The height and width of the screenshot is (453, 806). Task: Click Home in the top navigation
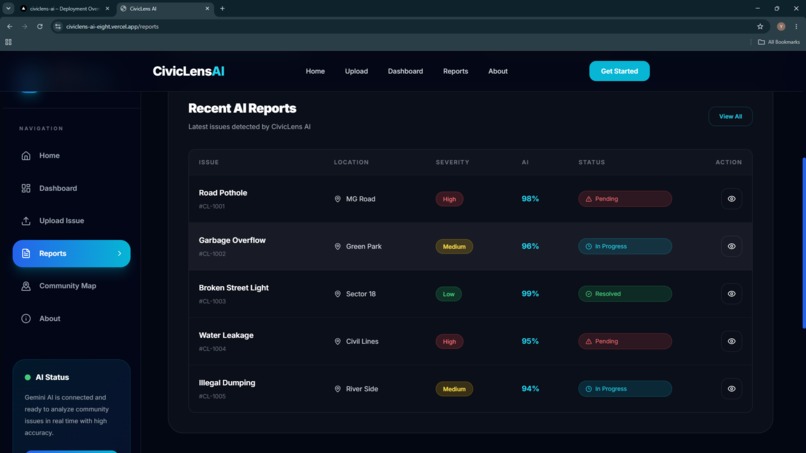[x=315, y=71]
